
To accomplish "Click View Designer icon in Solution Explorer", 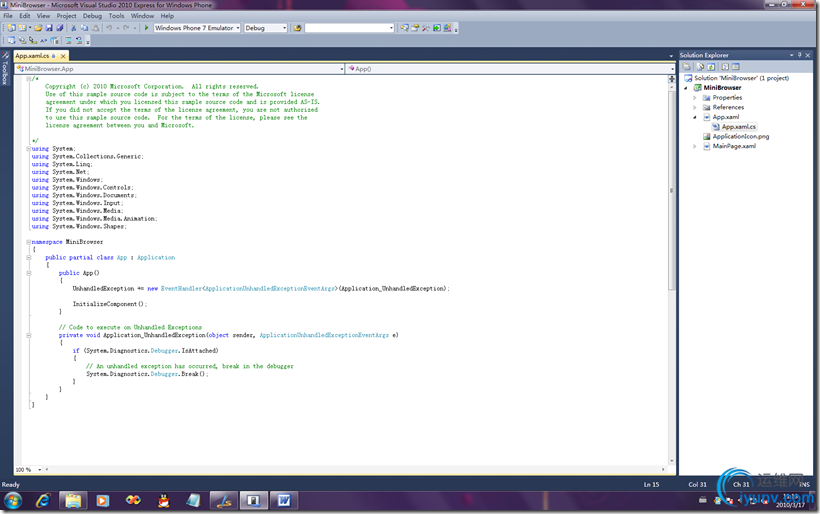I will pos(736,66).
